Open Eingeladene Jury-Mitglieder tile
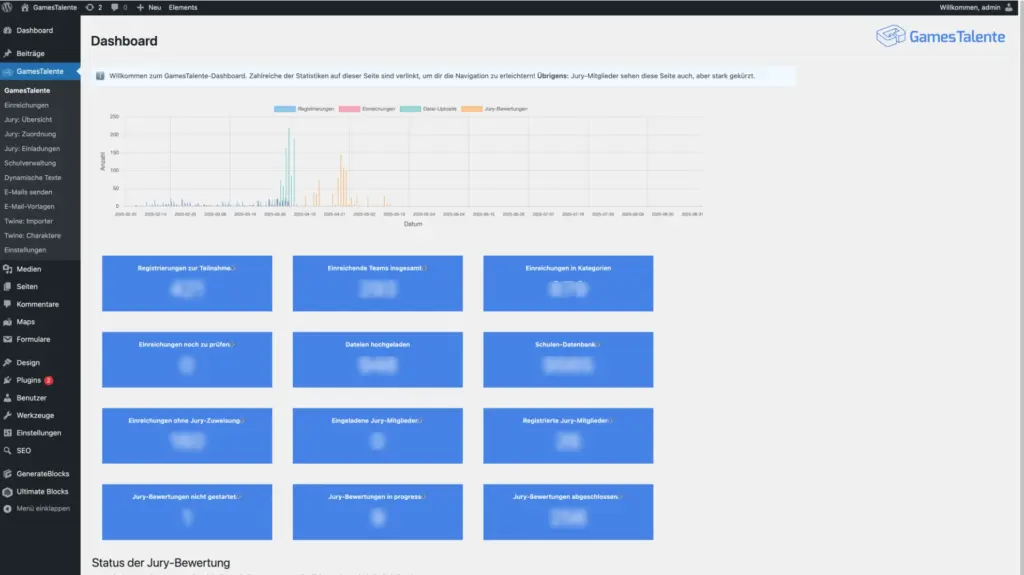 pyautogui.click(x=377, y=436)
